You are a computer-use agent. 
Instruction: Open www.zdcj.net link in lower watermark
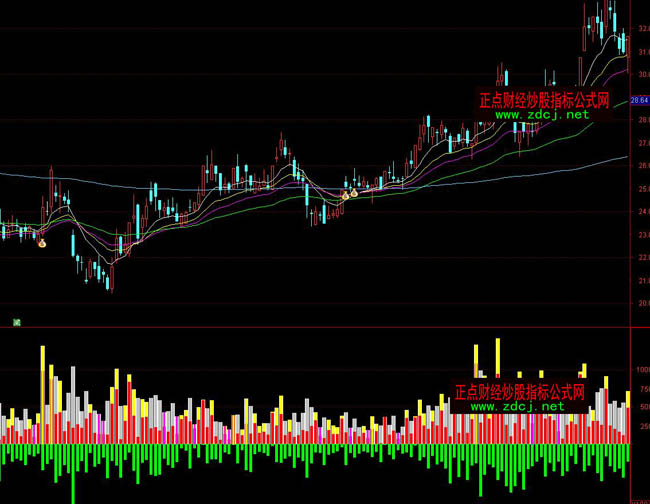pyautogui.click(x=517, y=406)
